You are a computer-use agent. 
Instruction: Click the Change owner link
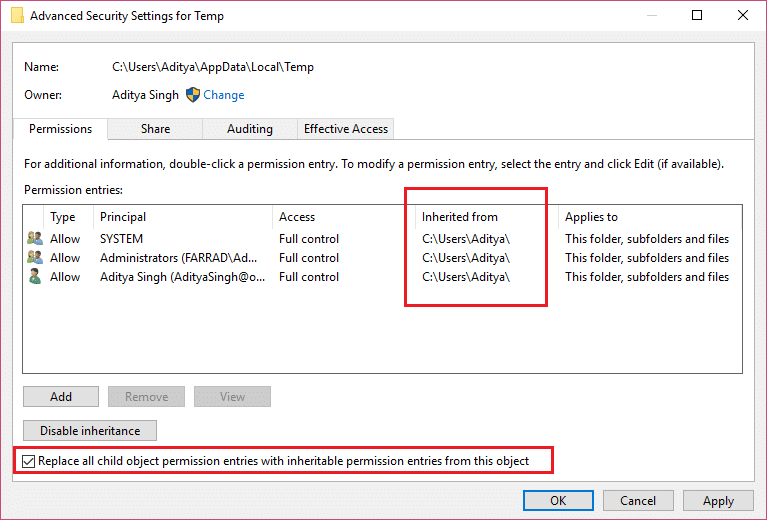pos(224,95)
